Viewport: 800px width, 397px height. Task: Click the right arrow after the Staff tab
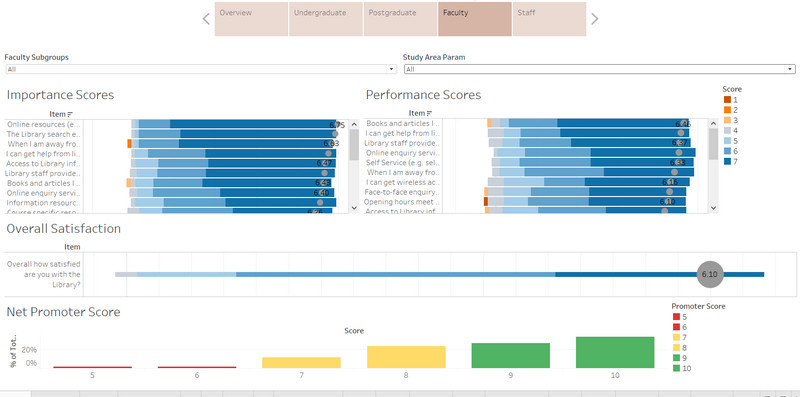pyautogui.click(x=594, y=19)
